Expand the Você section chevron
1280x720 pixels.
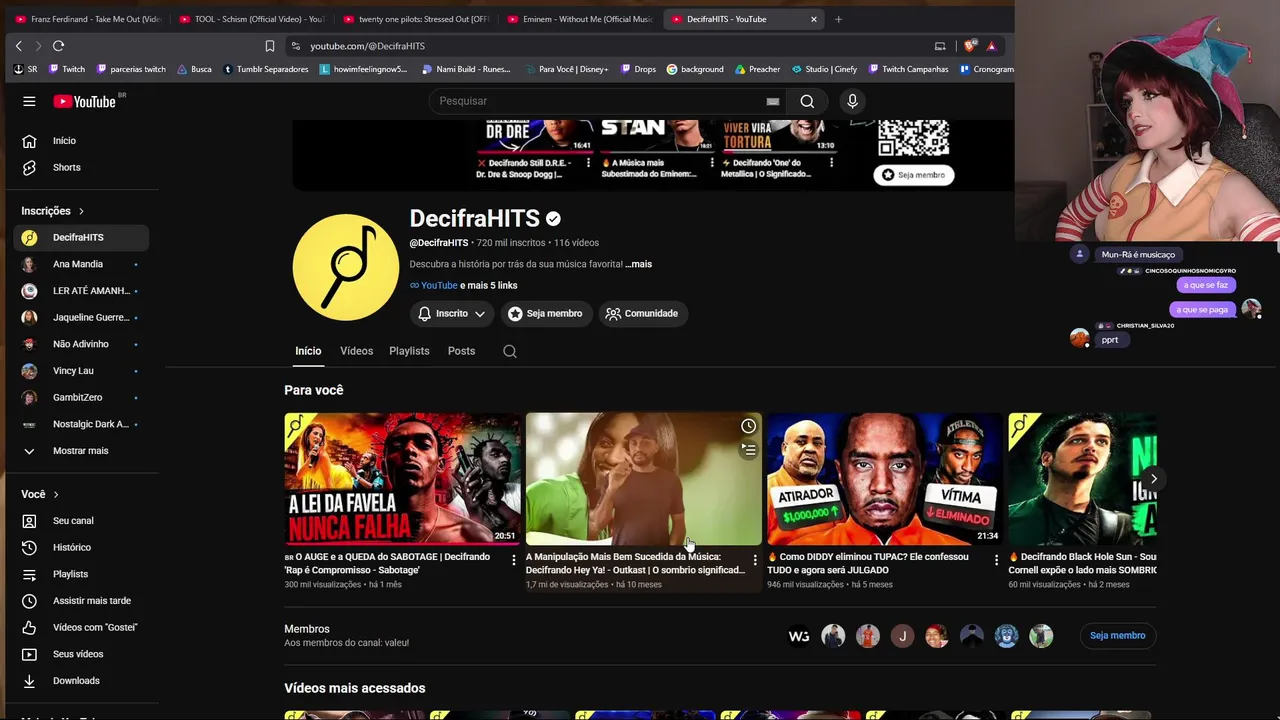coord(56,494)
